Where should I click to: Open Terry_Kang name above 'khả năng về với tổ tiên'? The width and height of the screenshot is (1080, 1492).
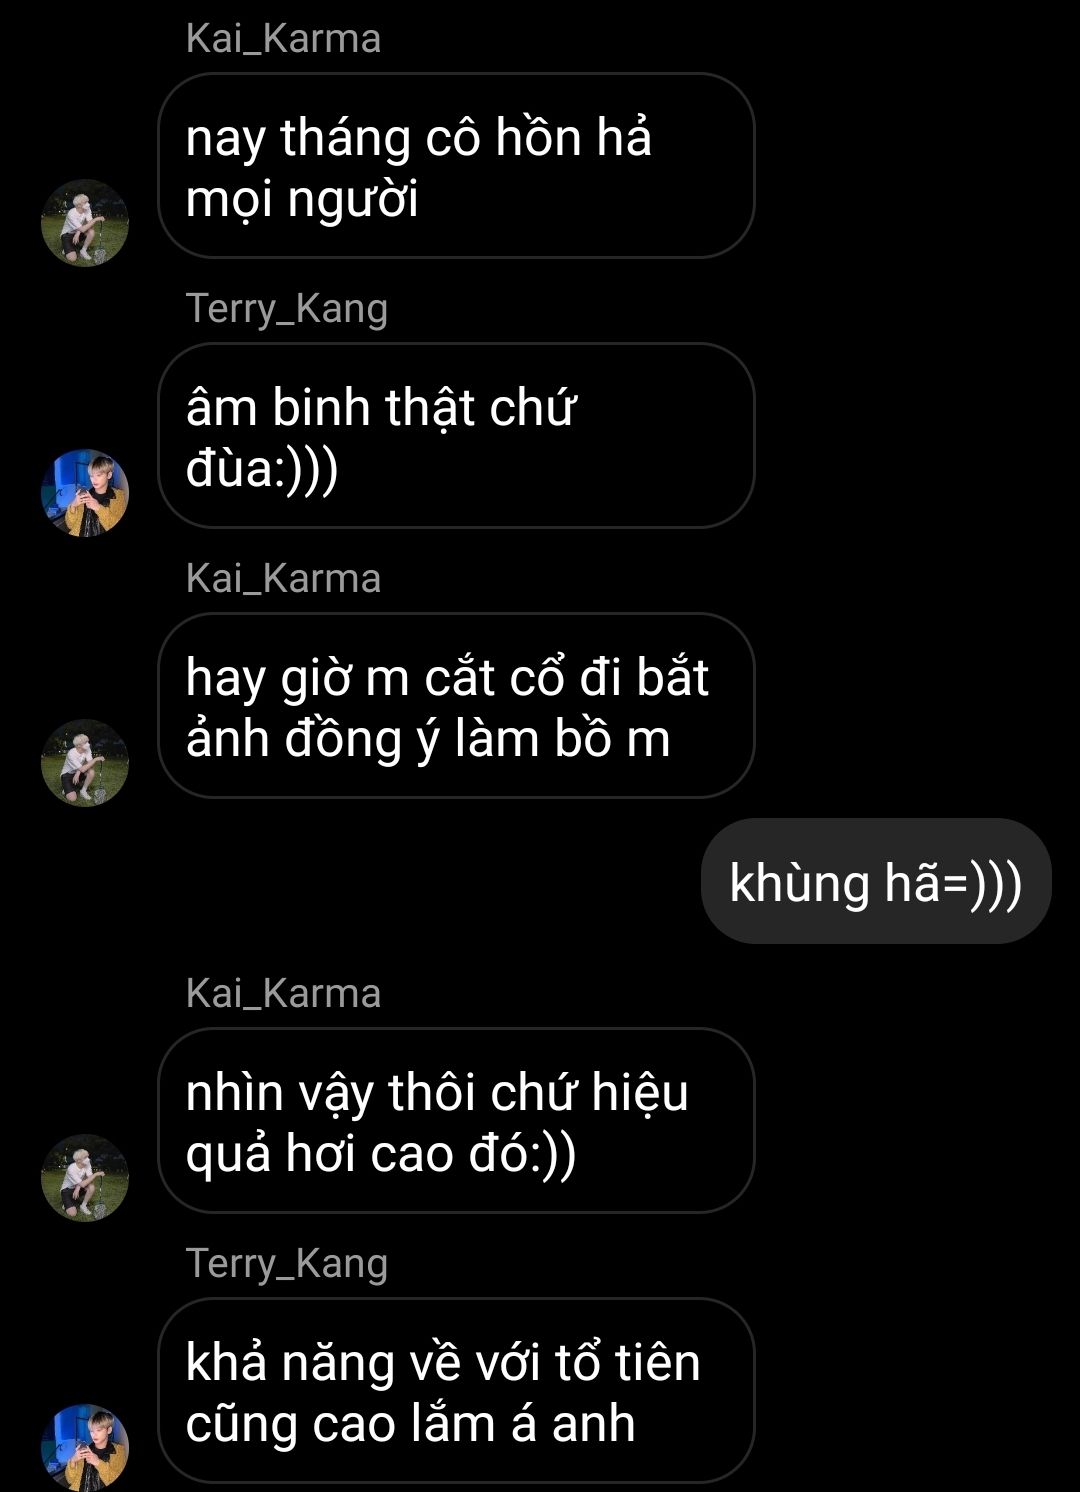tap(287, 1264)
